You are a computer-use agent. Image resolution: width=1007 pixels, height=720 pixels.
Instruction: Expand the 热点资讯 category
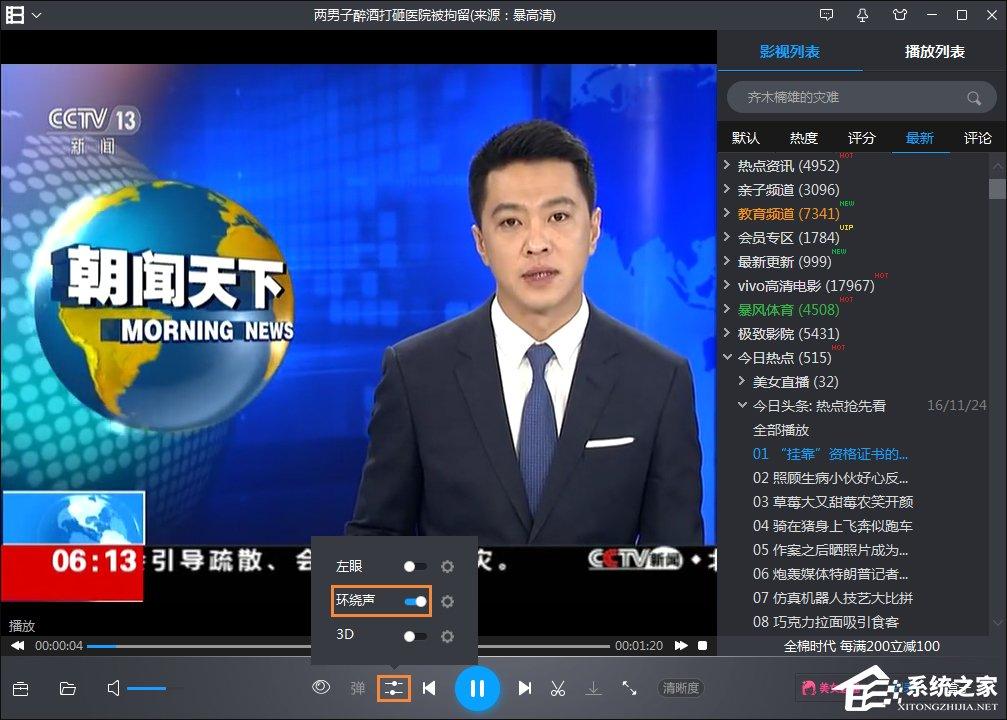(x=727, y=166)
